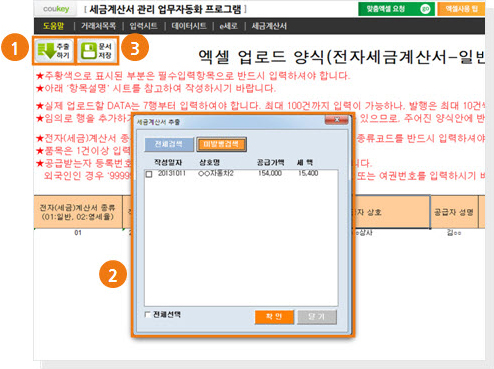The width and height of the screenshot is (494, 369).
Task: Click the orange 엑셀사용 팁 button
Action: point(461,9)
